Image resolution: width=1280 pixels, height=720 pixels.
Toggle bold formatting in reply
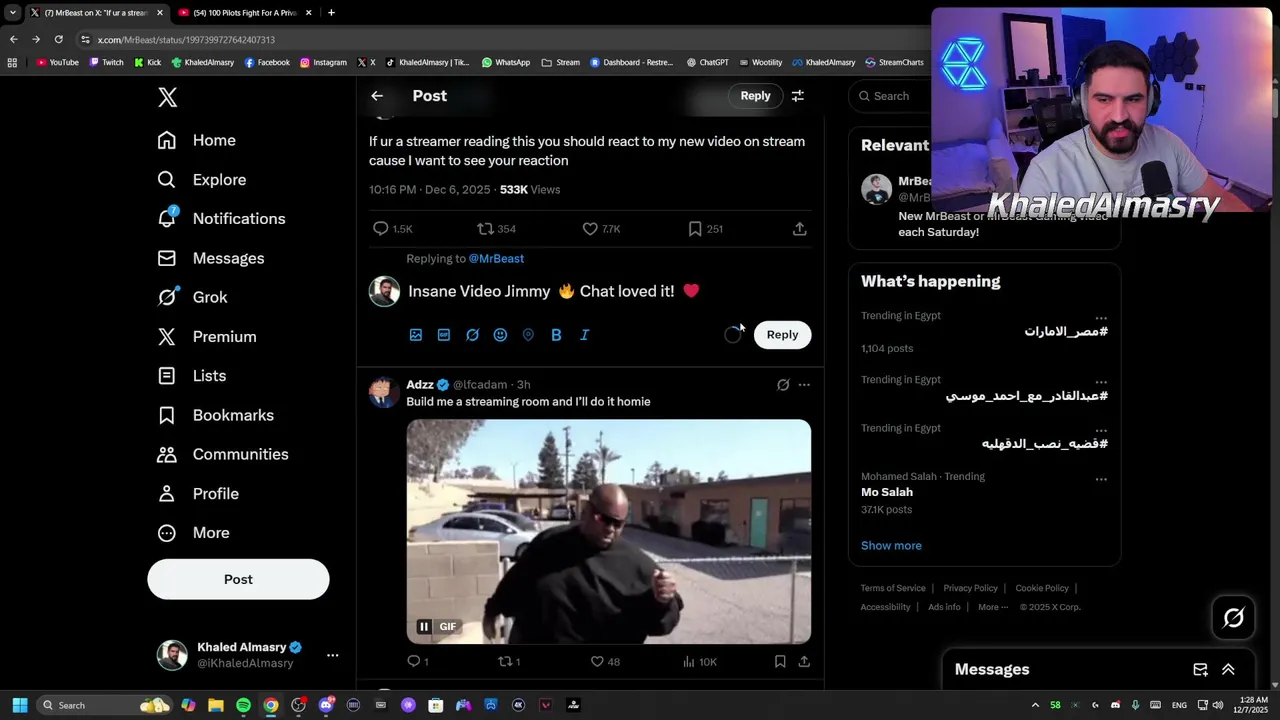pyautogui.click(x=556, y=335)
